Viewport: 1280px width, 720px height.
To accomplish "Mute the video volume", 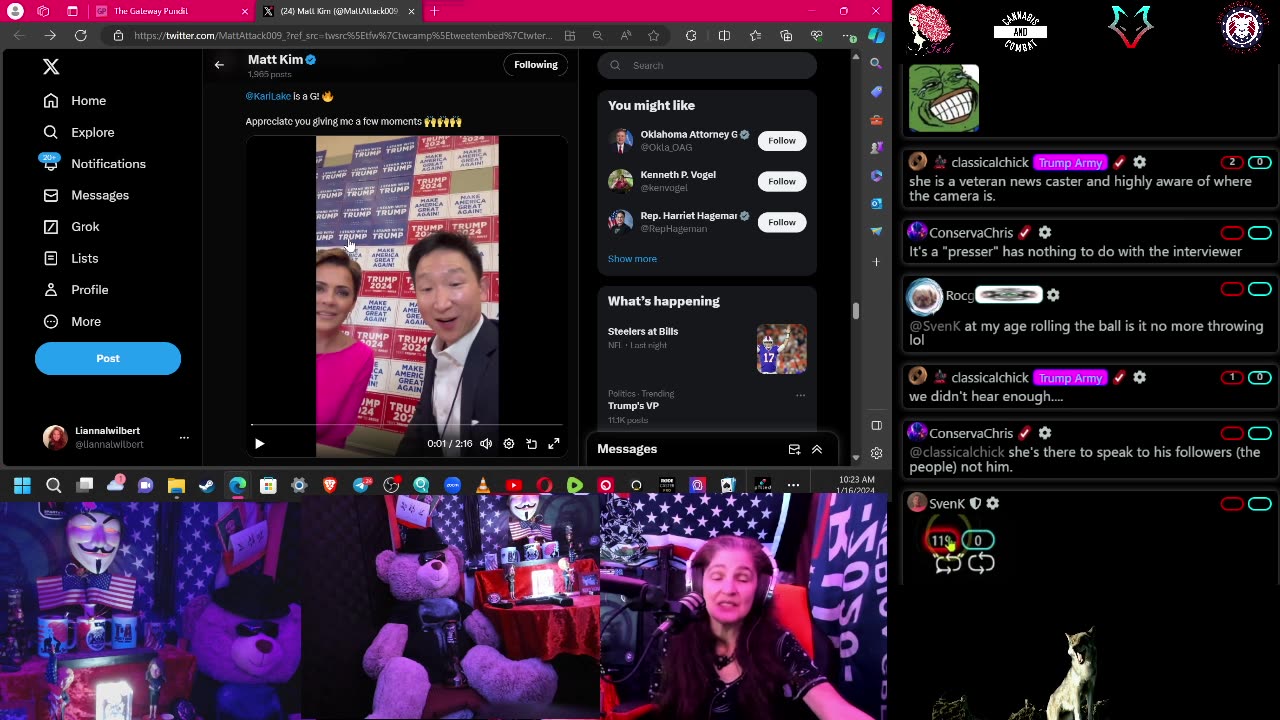I will click(486, 444).
